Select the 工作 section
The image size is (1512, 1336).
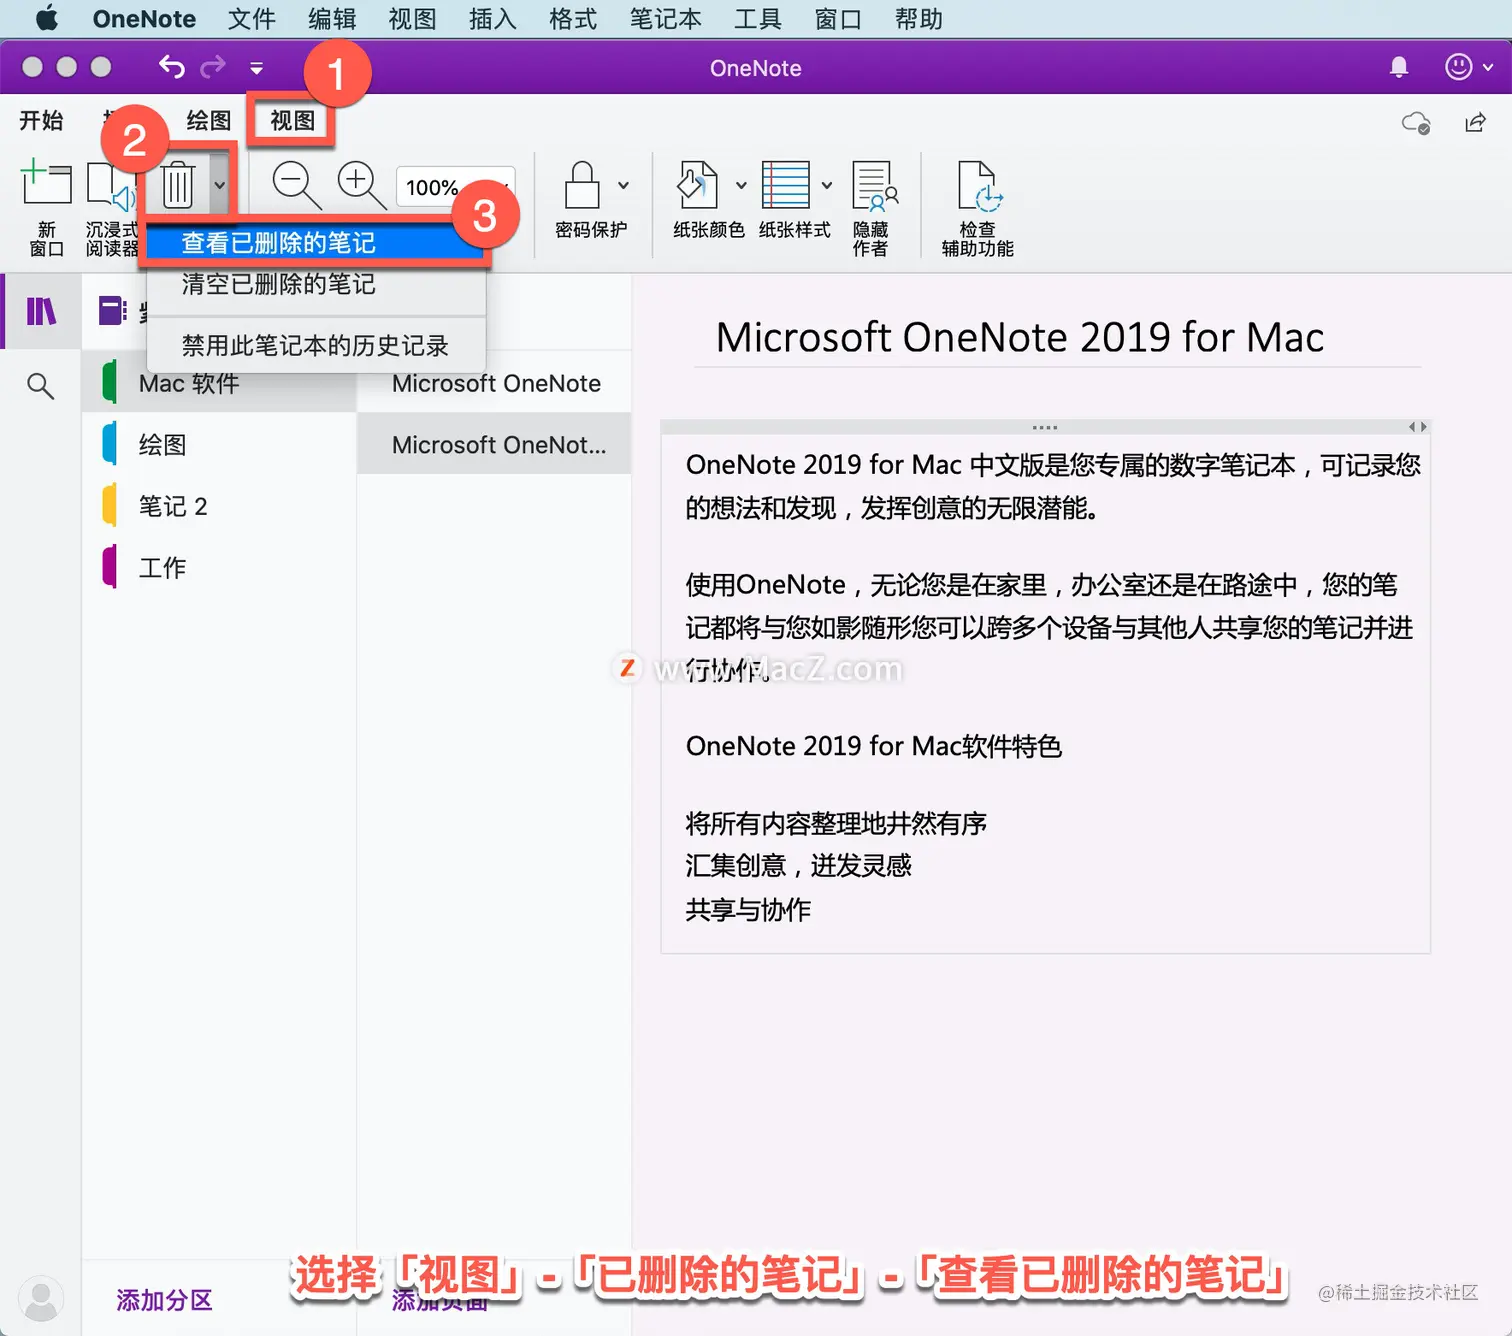220,567
